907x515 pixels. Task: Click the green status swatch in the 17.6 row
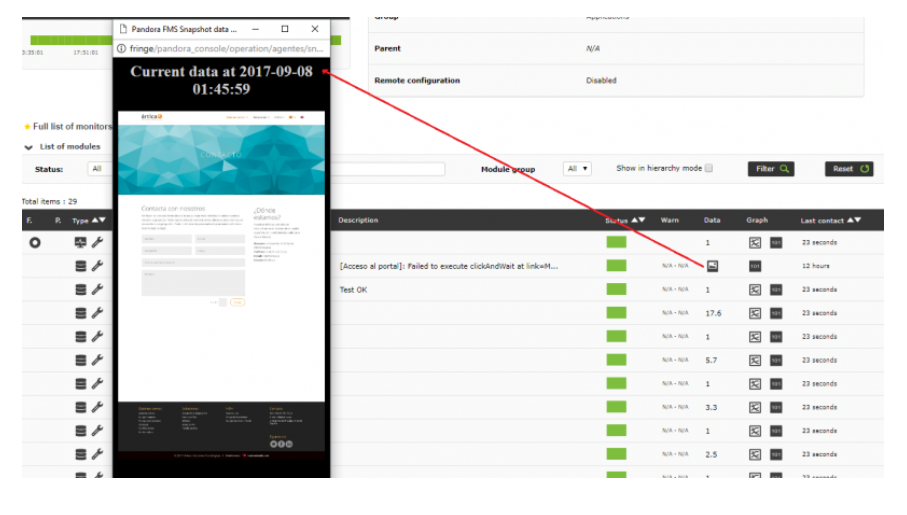coord(616,312)
